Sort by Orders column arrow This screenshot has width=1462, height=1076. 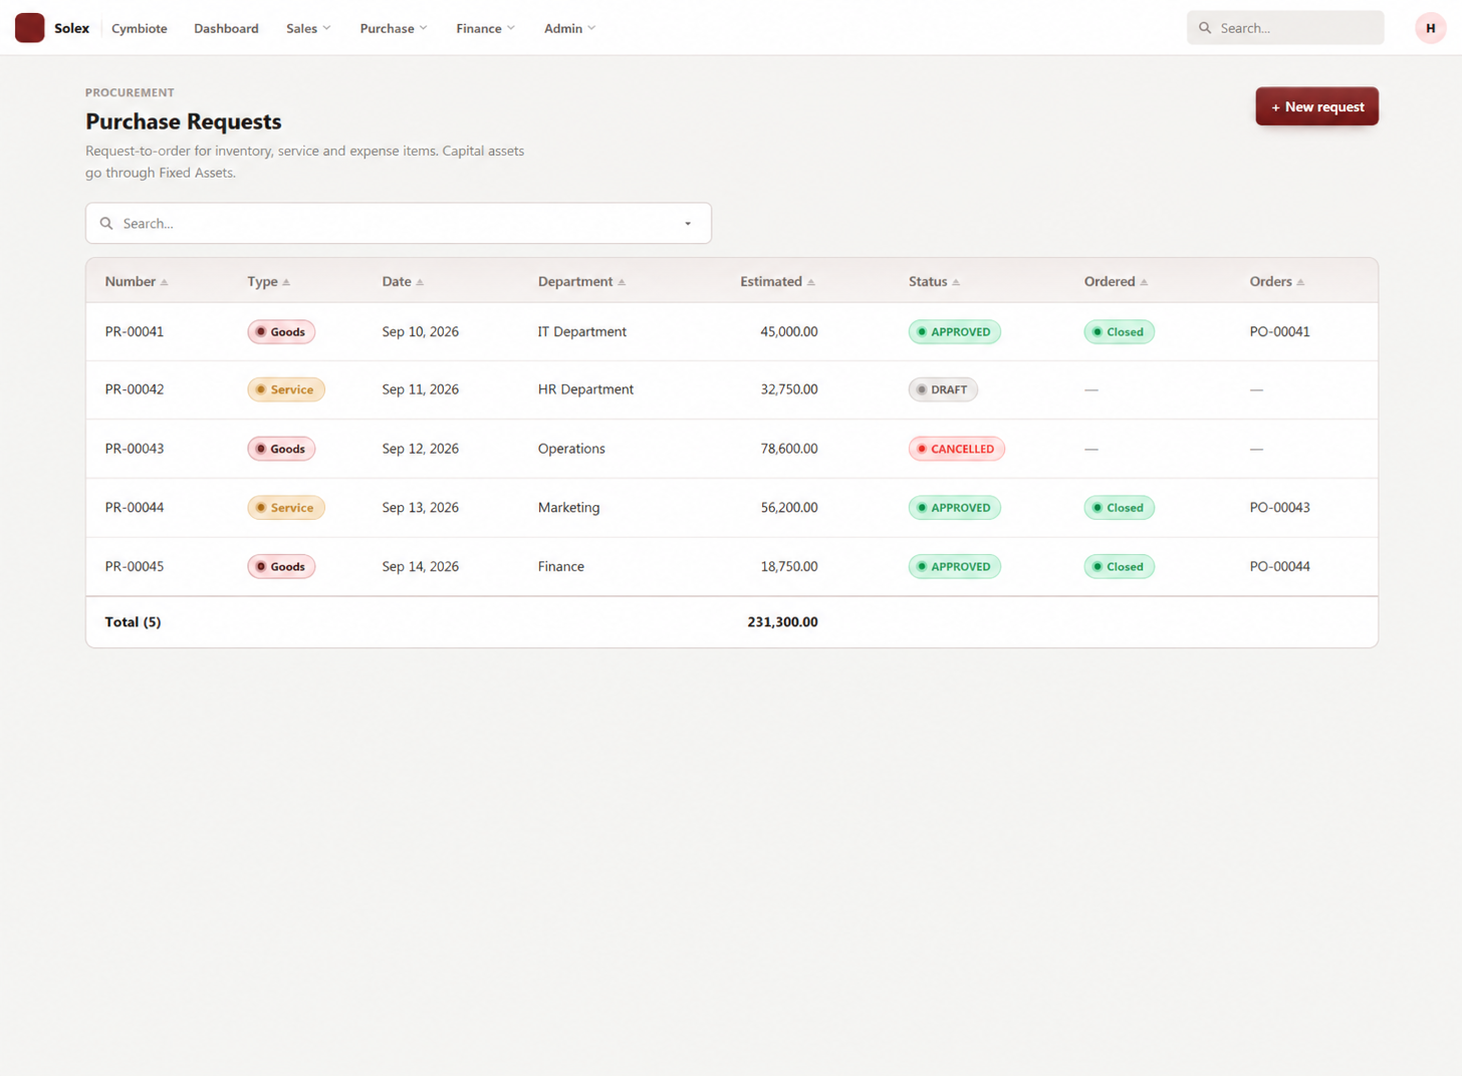coord(1300,282)
